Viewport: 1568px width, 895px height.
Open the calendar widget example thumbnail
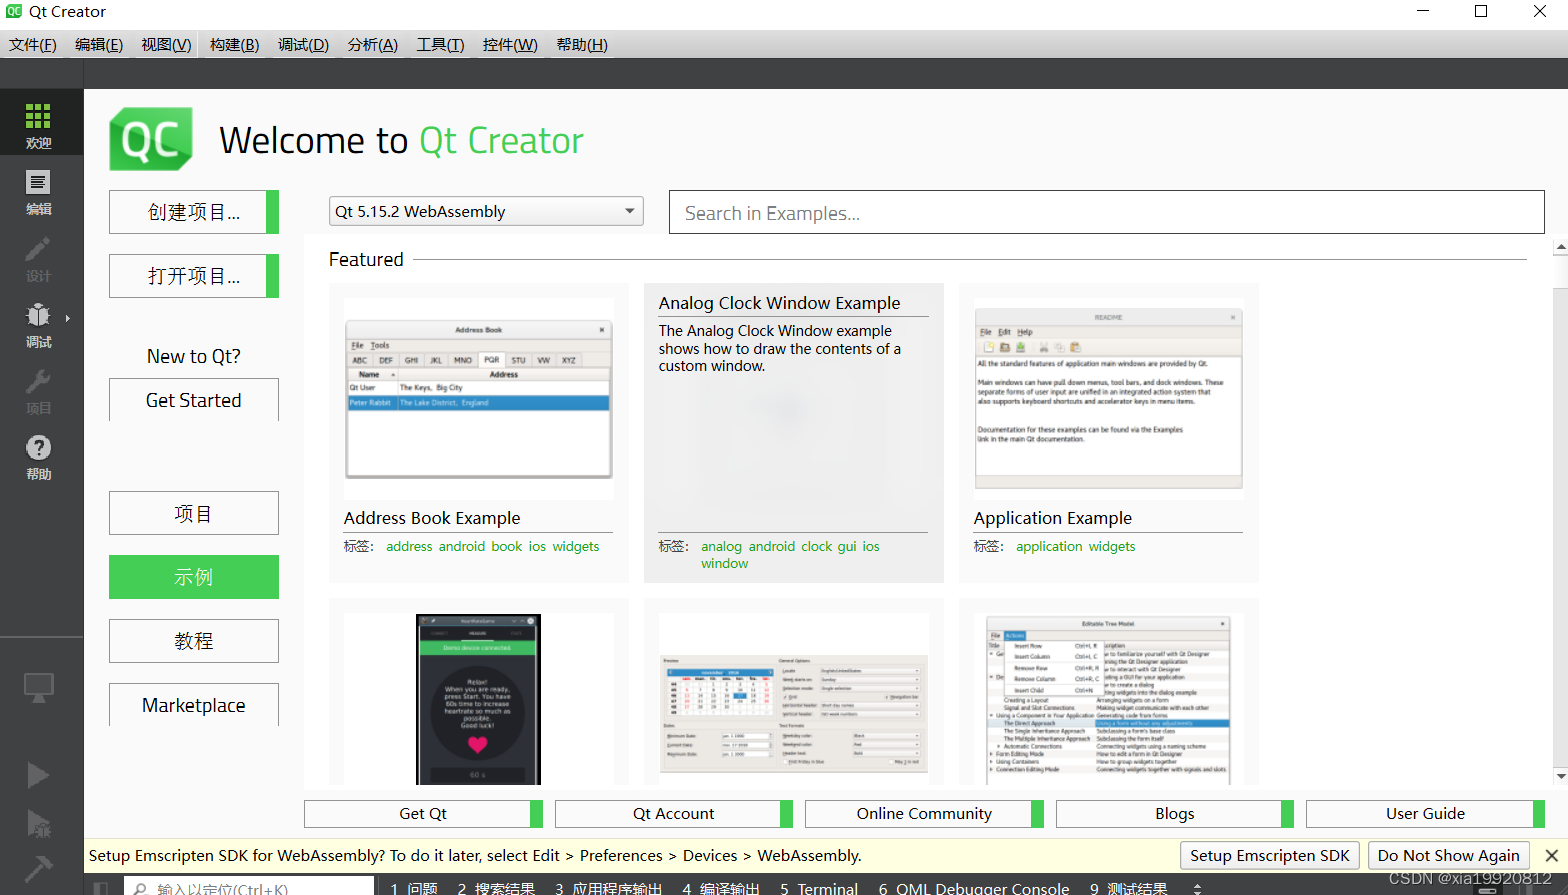pos(794,713)
